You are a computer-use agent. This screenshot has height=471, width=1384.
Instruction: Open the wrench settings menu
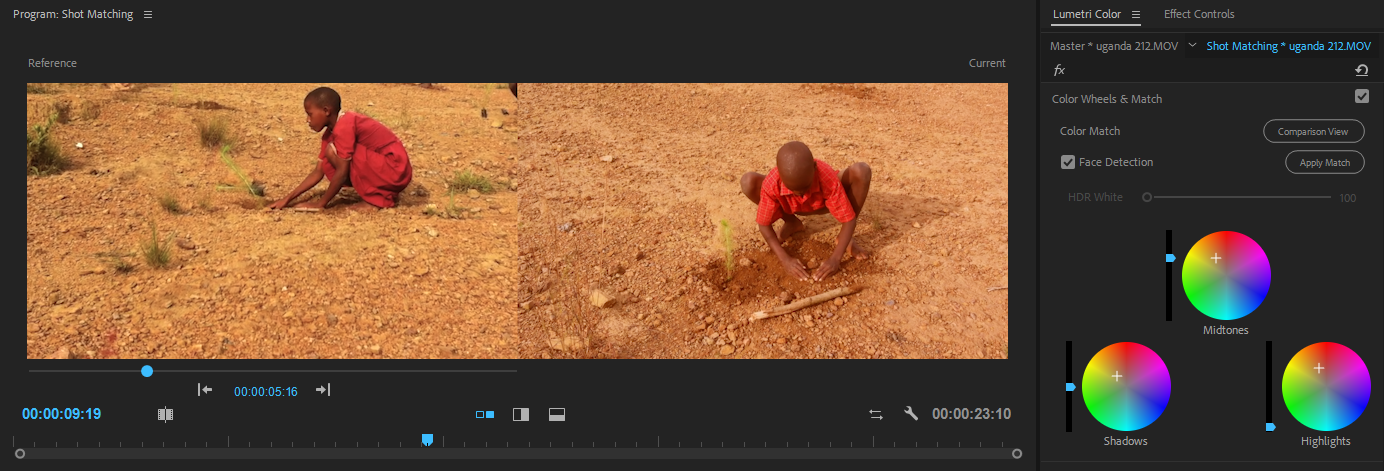(911, 413)
